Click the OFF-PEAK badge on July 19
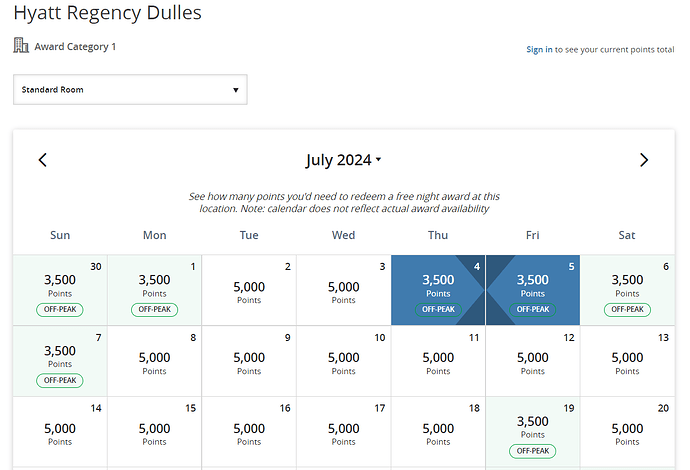Screen dimensions: 690x470 click(532, 451)
